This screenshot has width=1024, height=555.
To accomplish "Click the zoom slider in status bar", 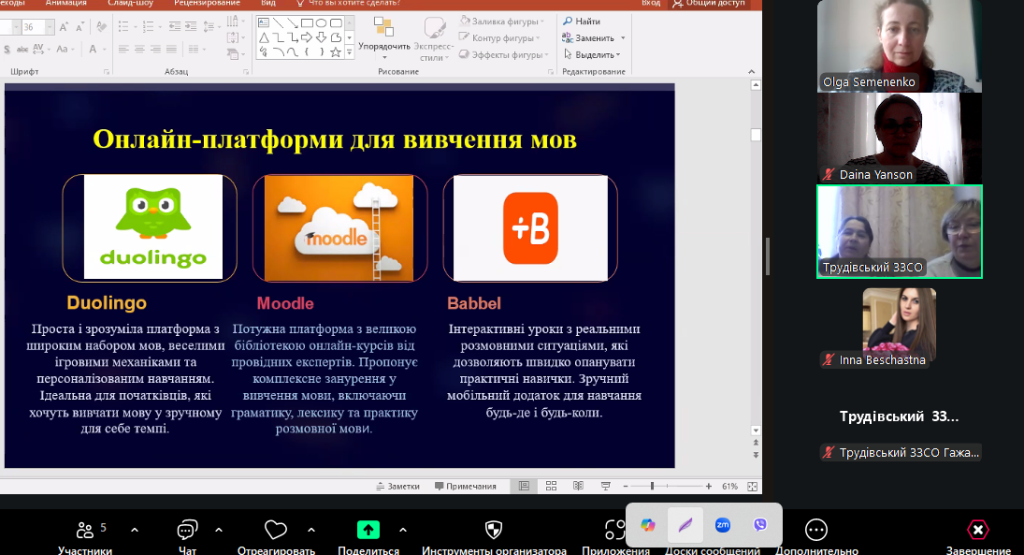I will tap(653, 486).
